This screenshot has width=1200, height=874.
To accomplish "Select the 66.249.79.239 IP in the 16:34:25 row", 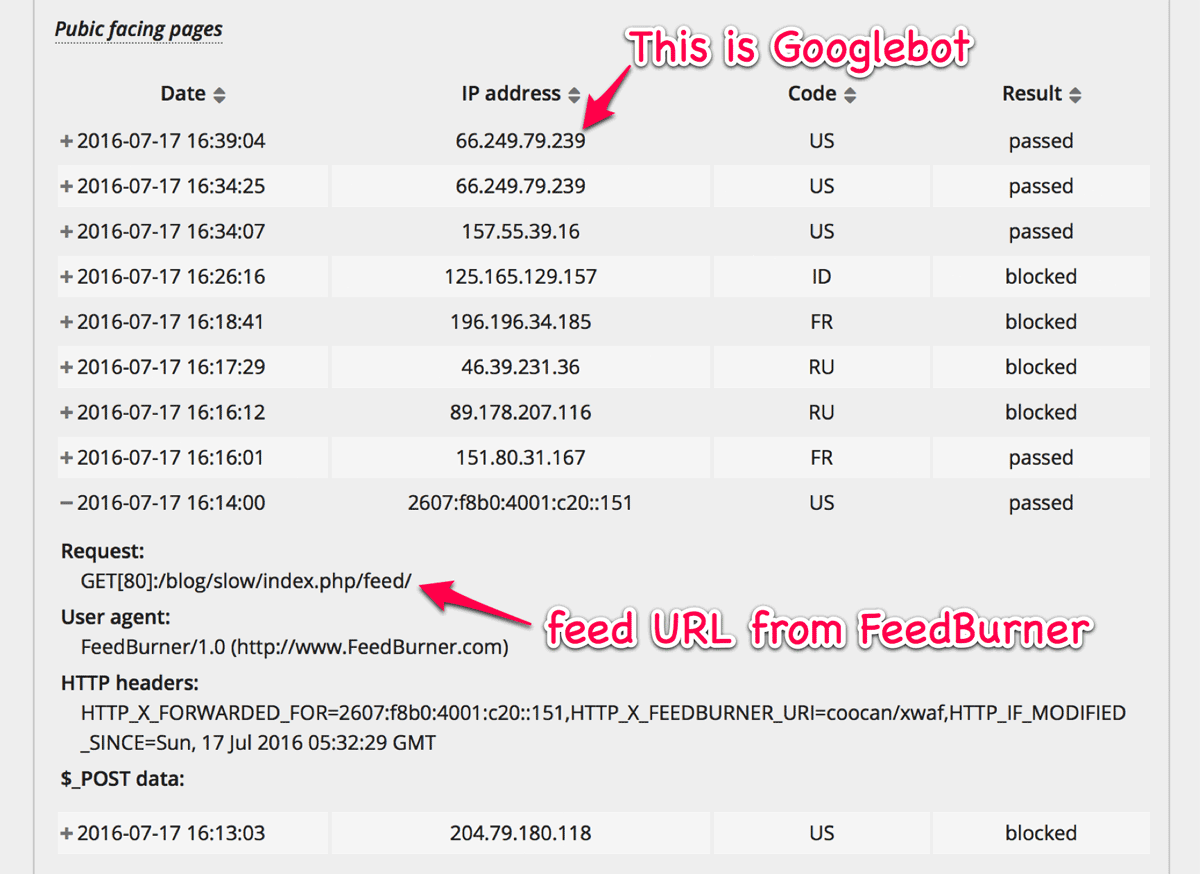I will [520, 186].
